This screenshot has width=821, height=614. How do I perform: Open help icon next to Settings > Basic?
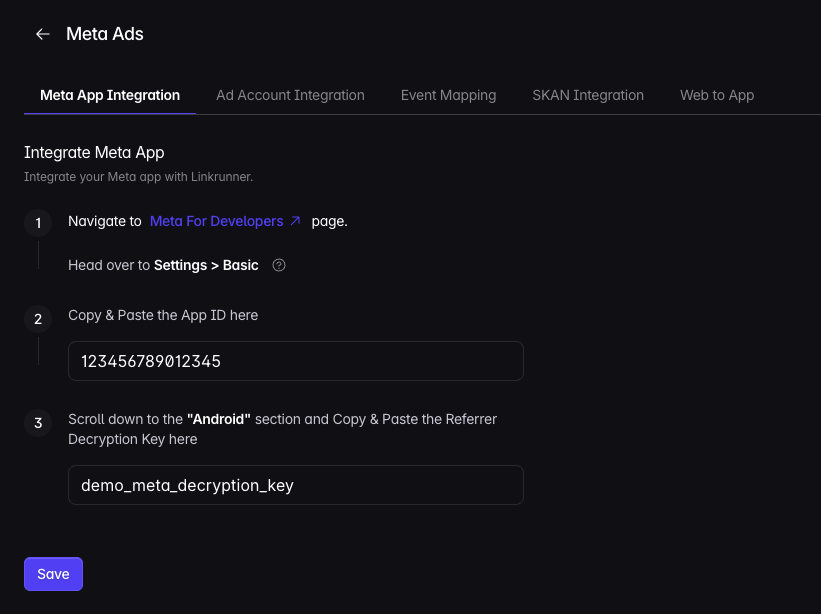coord(279,265)
